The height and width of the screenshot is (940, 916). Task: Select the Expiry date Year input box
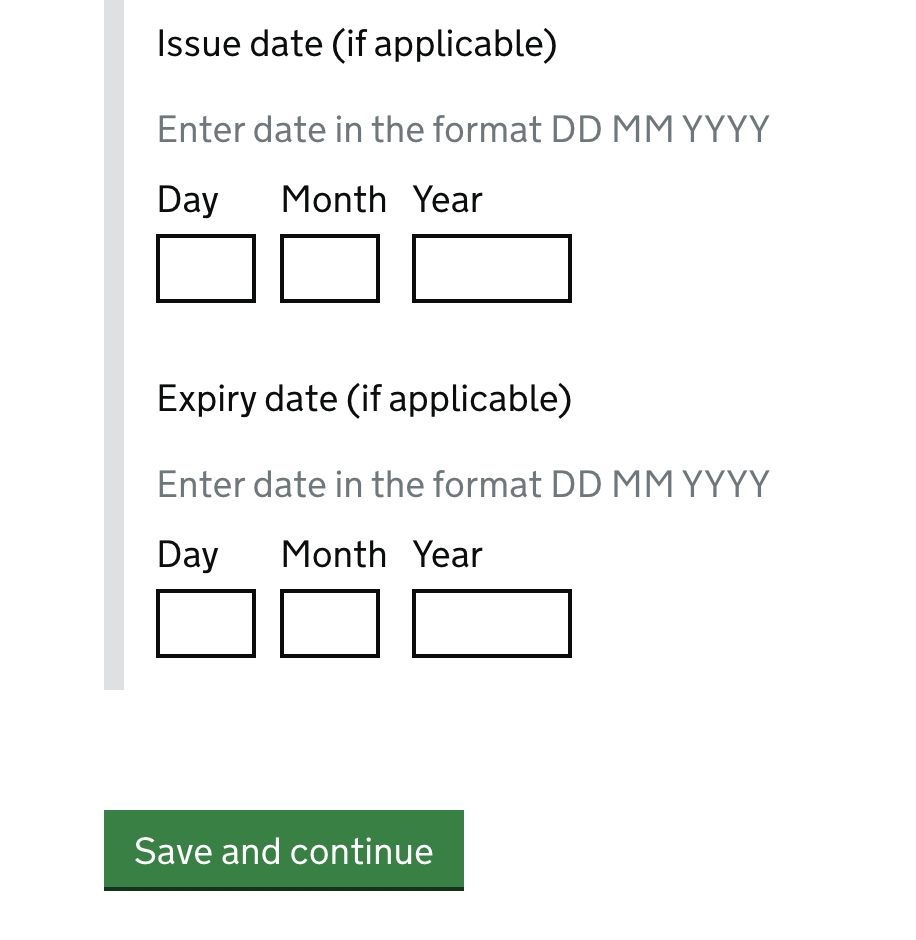(492, 623)
